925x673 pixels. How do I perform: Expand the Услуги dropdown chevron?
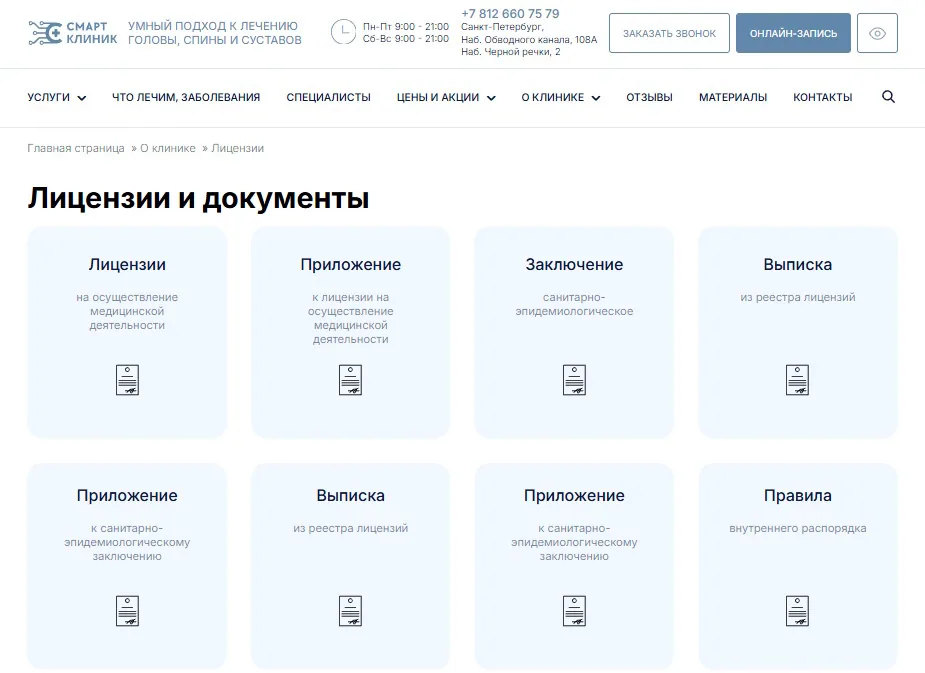point(82,98)
